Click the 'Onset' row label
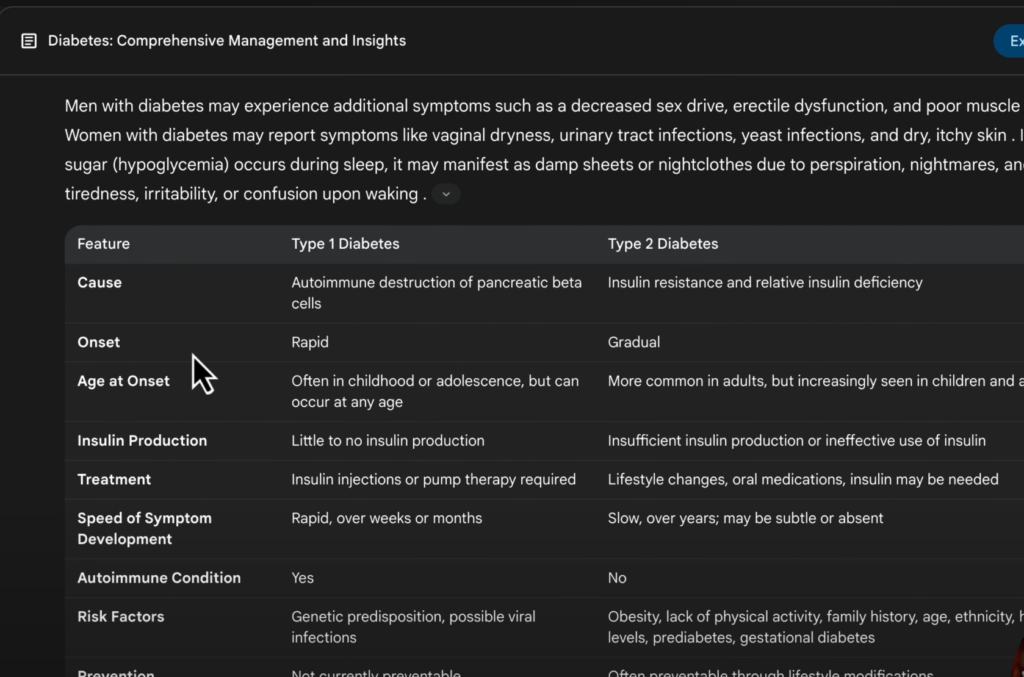 pyautogui.click(x=98, y=342)
